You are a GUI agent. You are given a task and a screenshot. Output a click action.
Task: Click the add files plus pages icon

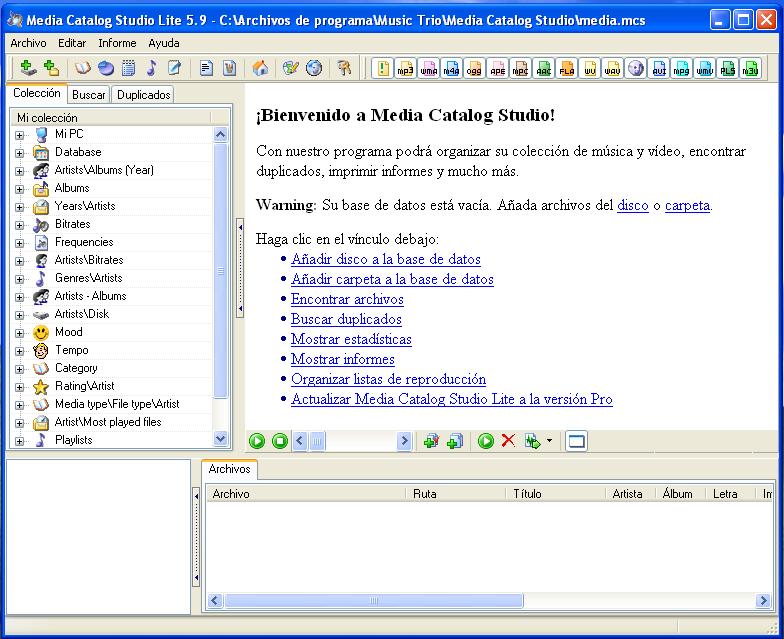pyautogui.click(x=454, y=441)
